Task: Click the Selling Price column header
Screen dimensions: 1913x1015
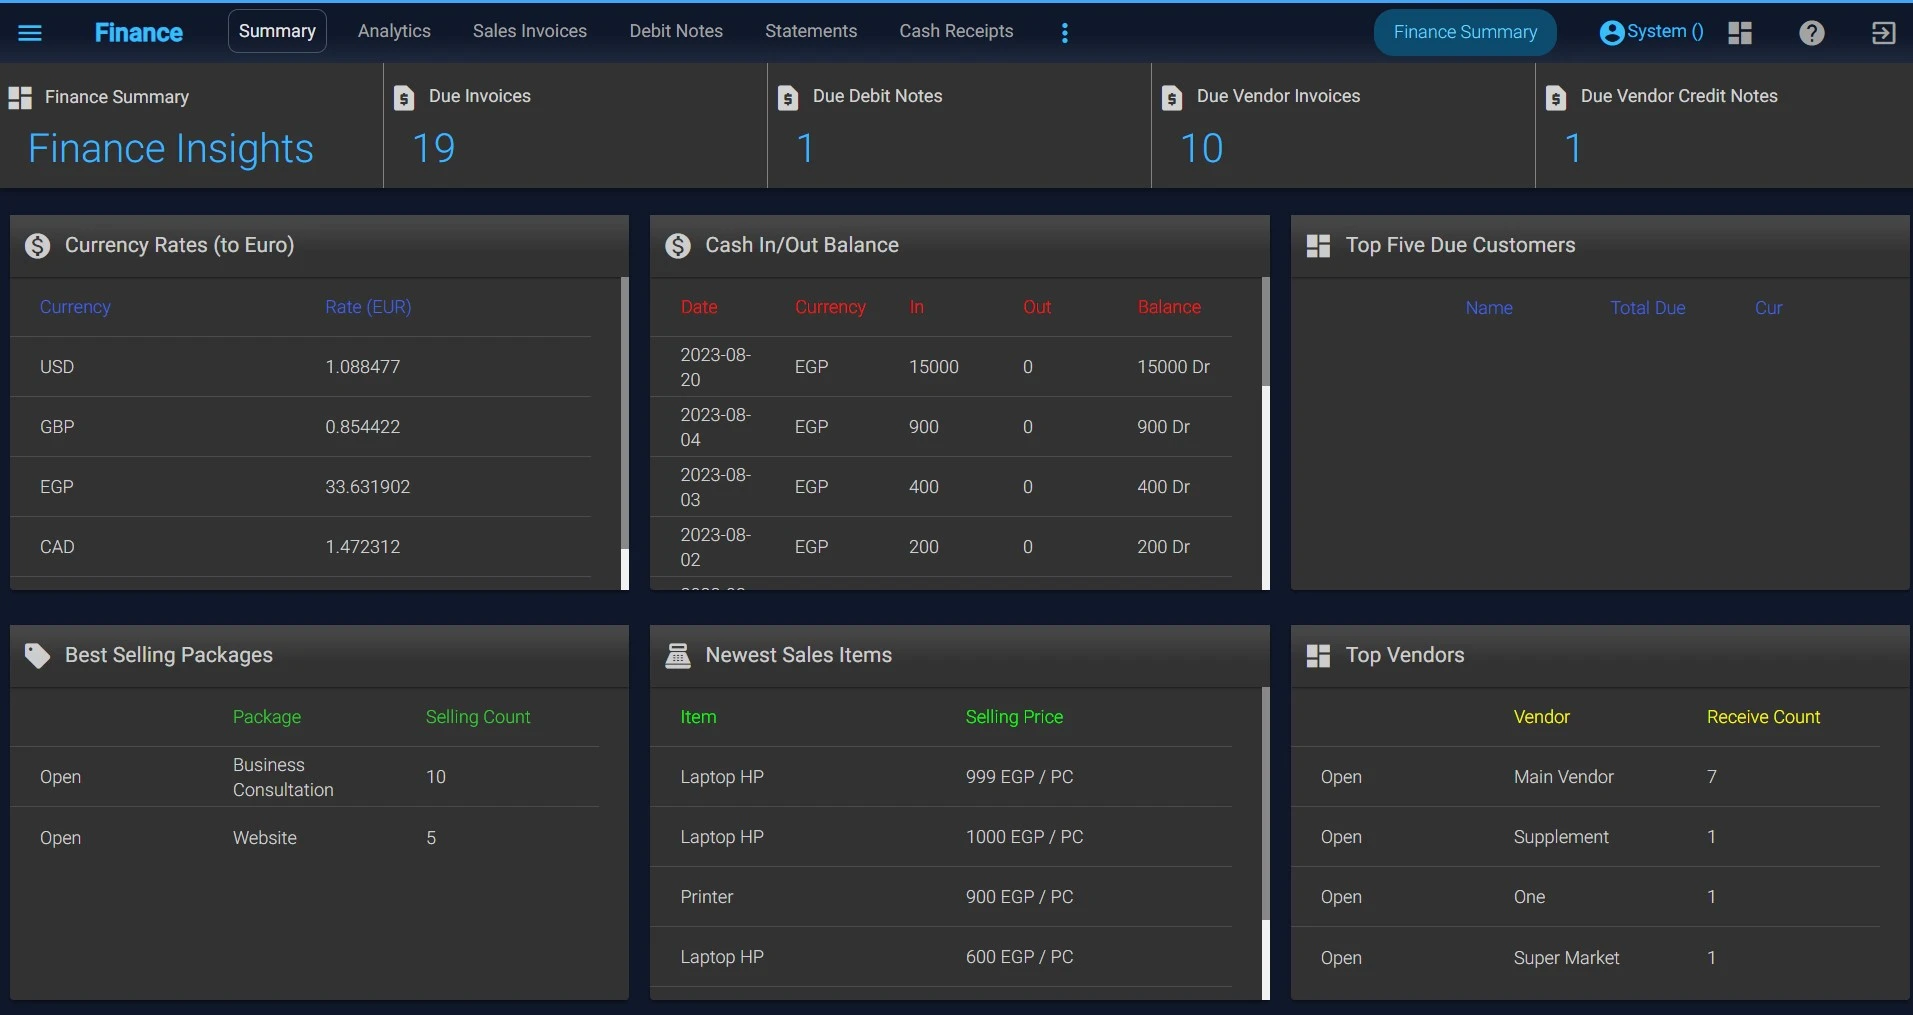Action: click(x=1014, y=717)
